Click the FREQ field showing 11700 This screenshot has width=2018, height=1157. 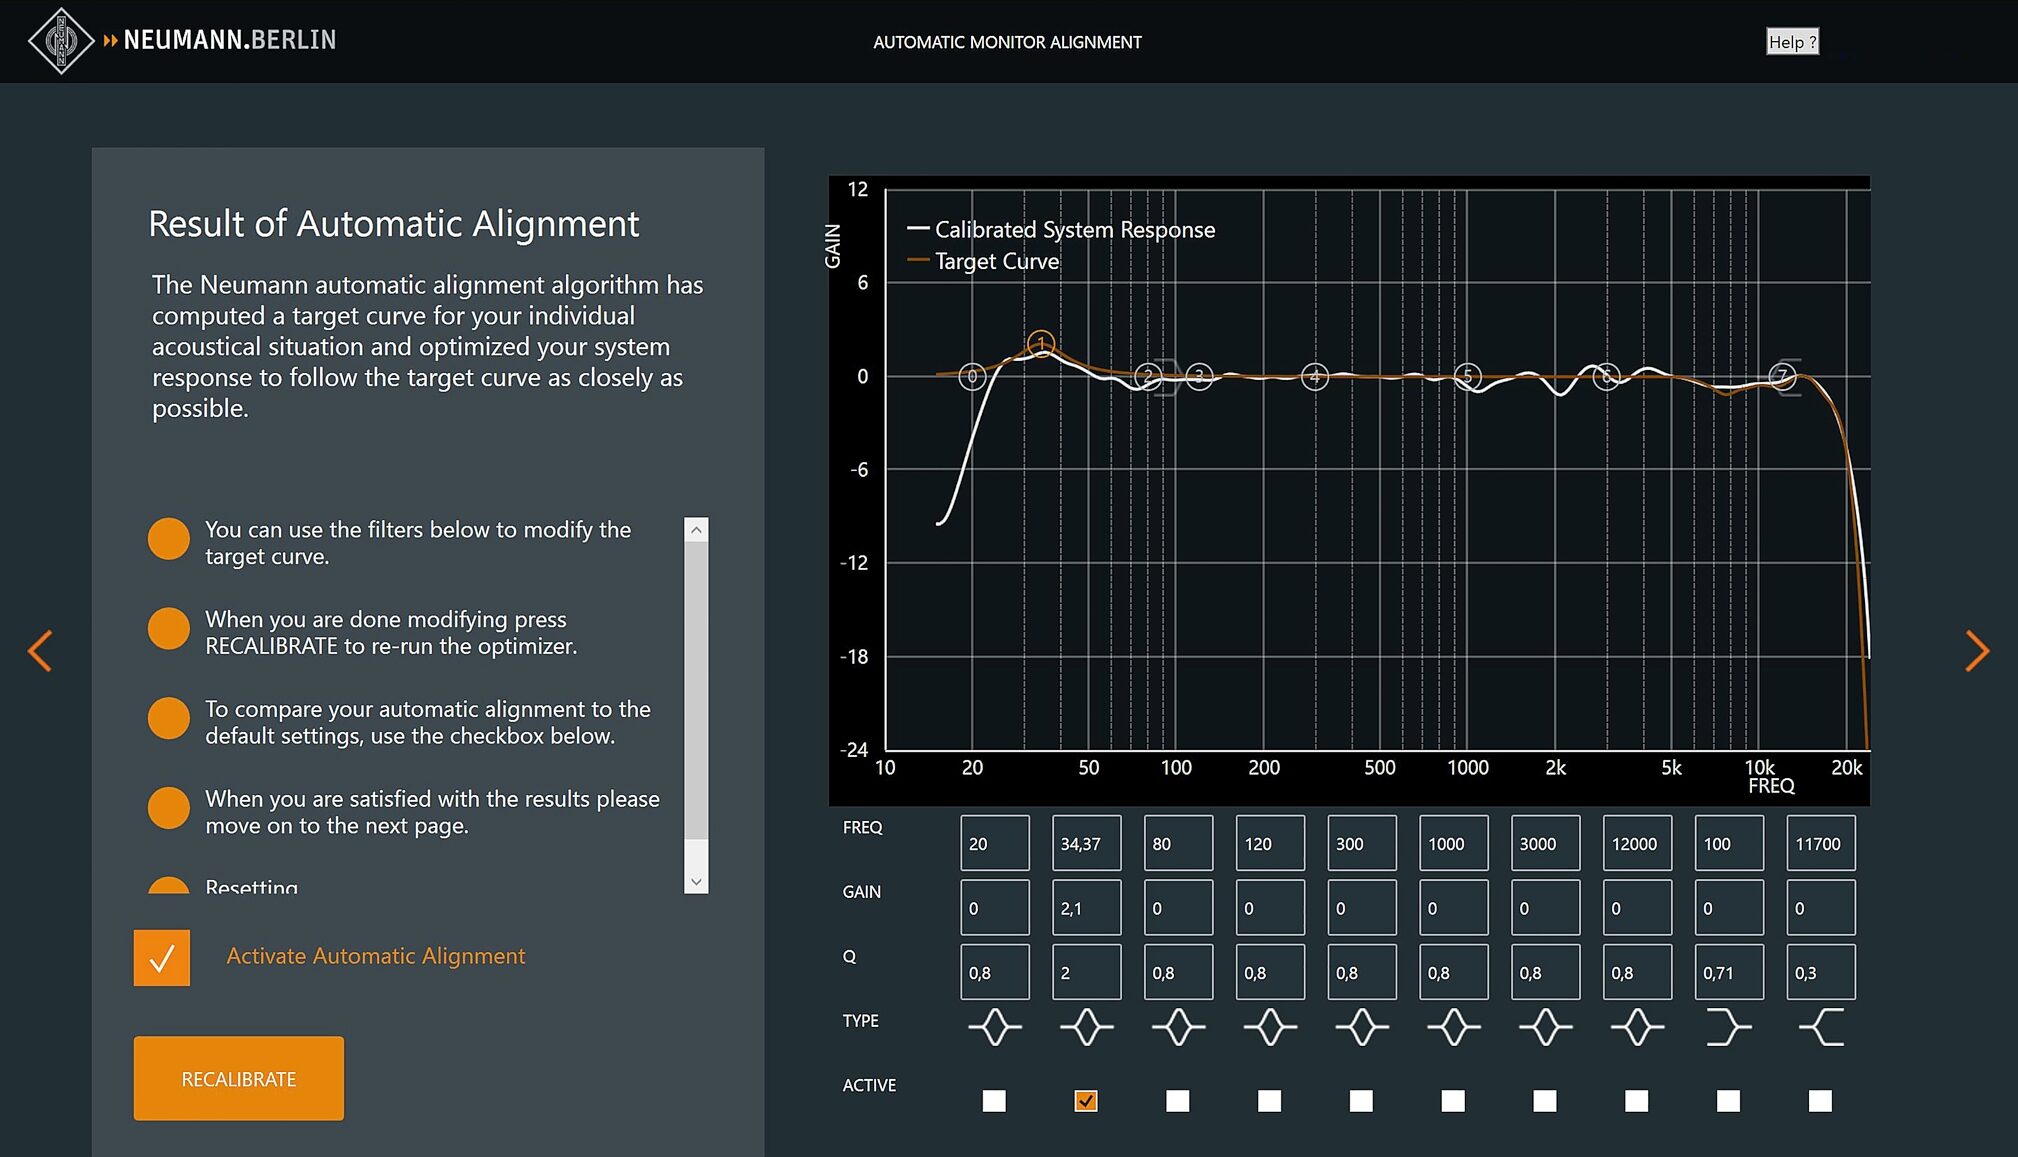[1821, 843]
